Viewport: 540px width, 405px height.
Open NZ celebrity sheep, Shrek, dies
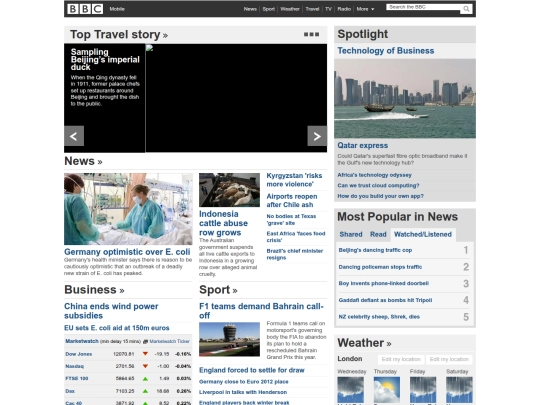click(379, 317)
